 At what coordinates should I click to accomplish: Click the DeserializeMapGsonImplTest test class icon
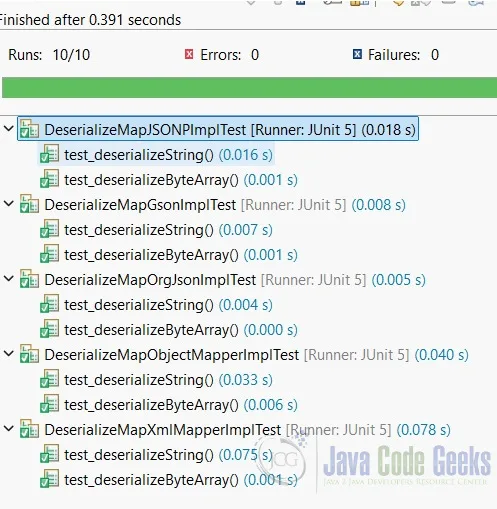(29, 204)
